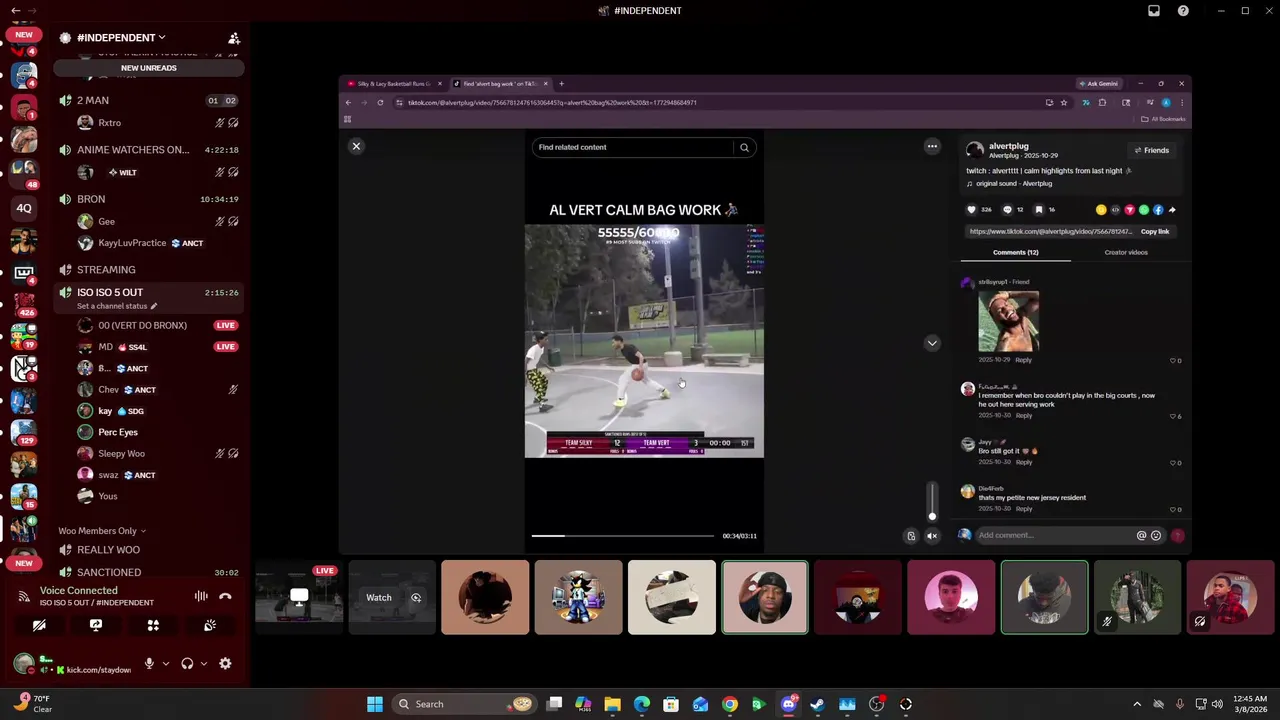Click Add comment input field

pyautogui.click(x=1056, y=535)
